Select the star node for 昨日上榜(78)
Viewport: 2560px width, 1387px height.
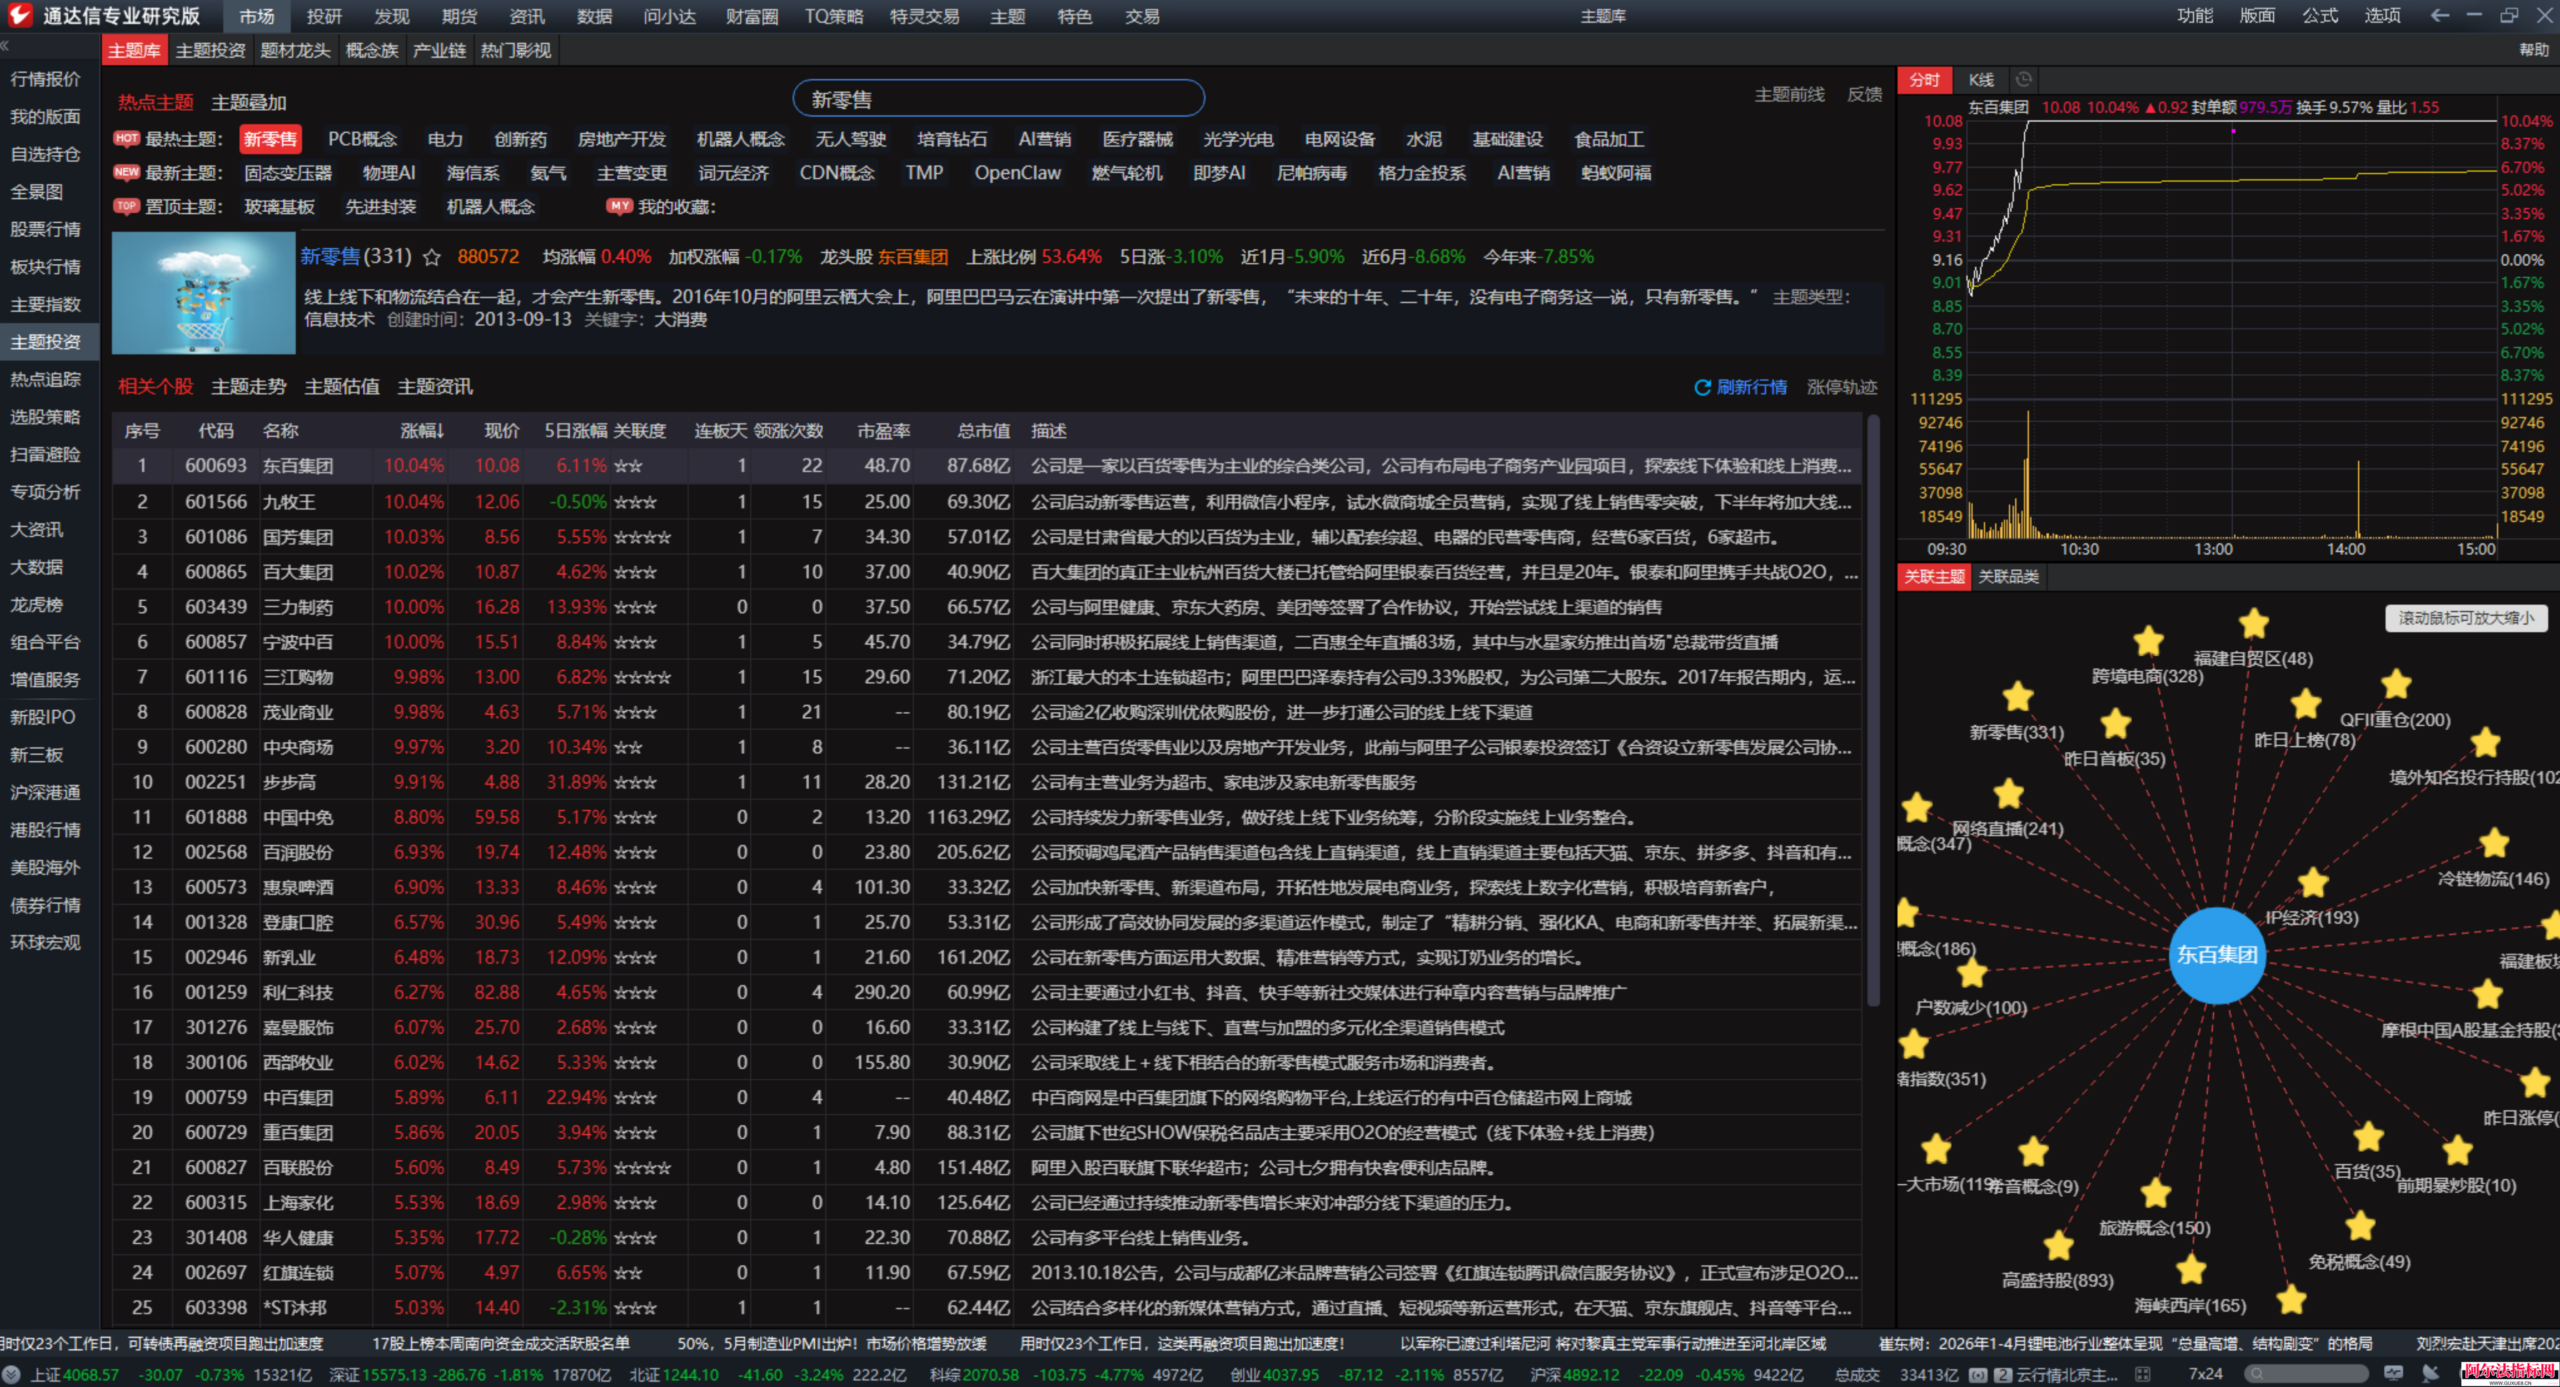(x=2306, y=704)
